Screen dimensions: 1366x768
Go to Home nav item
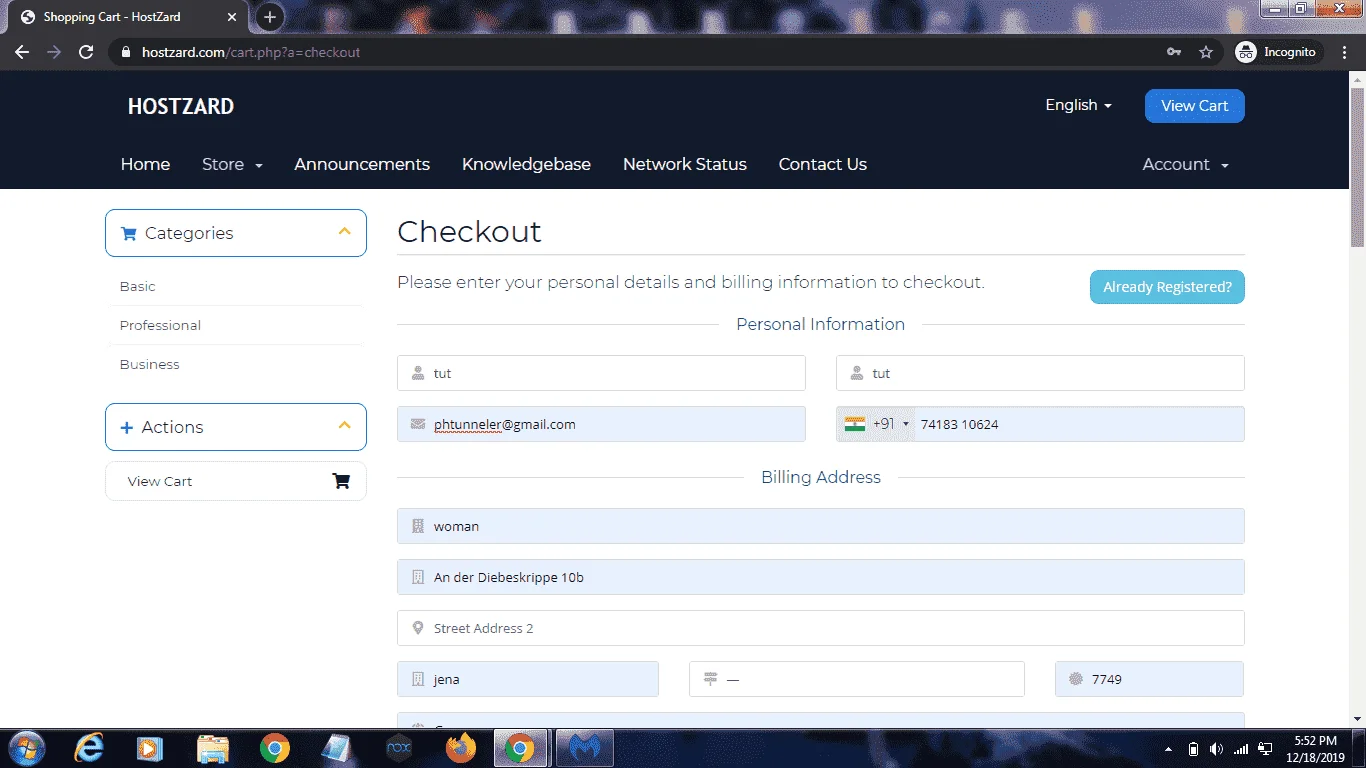click(x=145, y=164)
